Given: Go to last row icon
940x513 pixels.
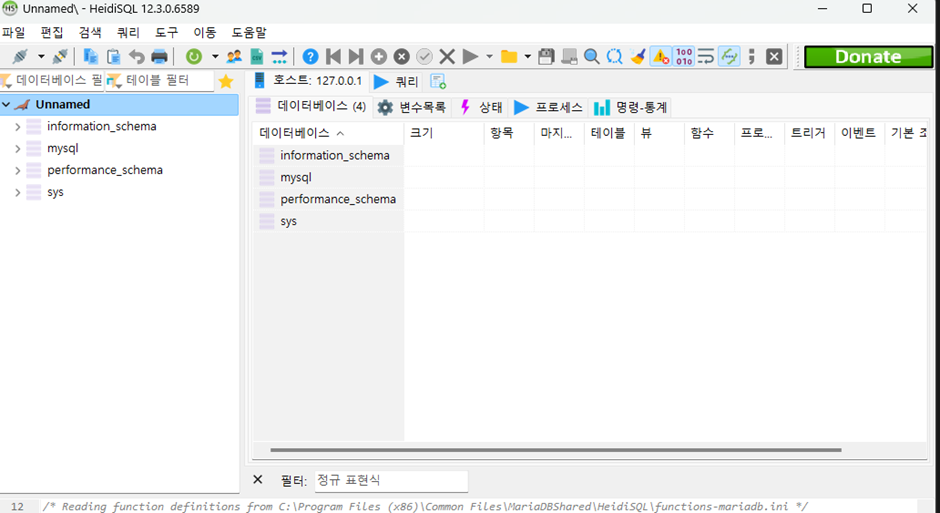Looking at the screenshot, I should click(356, 56).
